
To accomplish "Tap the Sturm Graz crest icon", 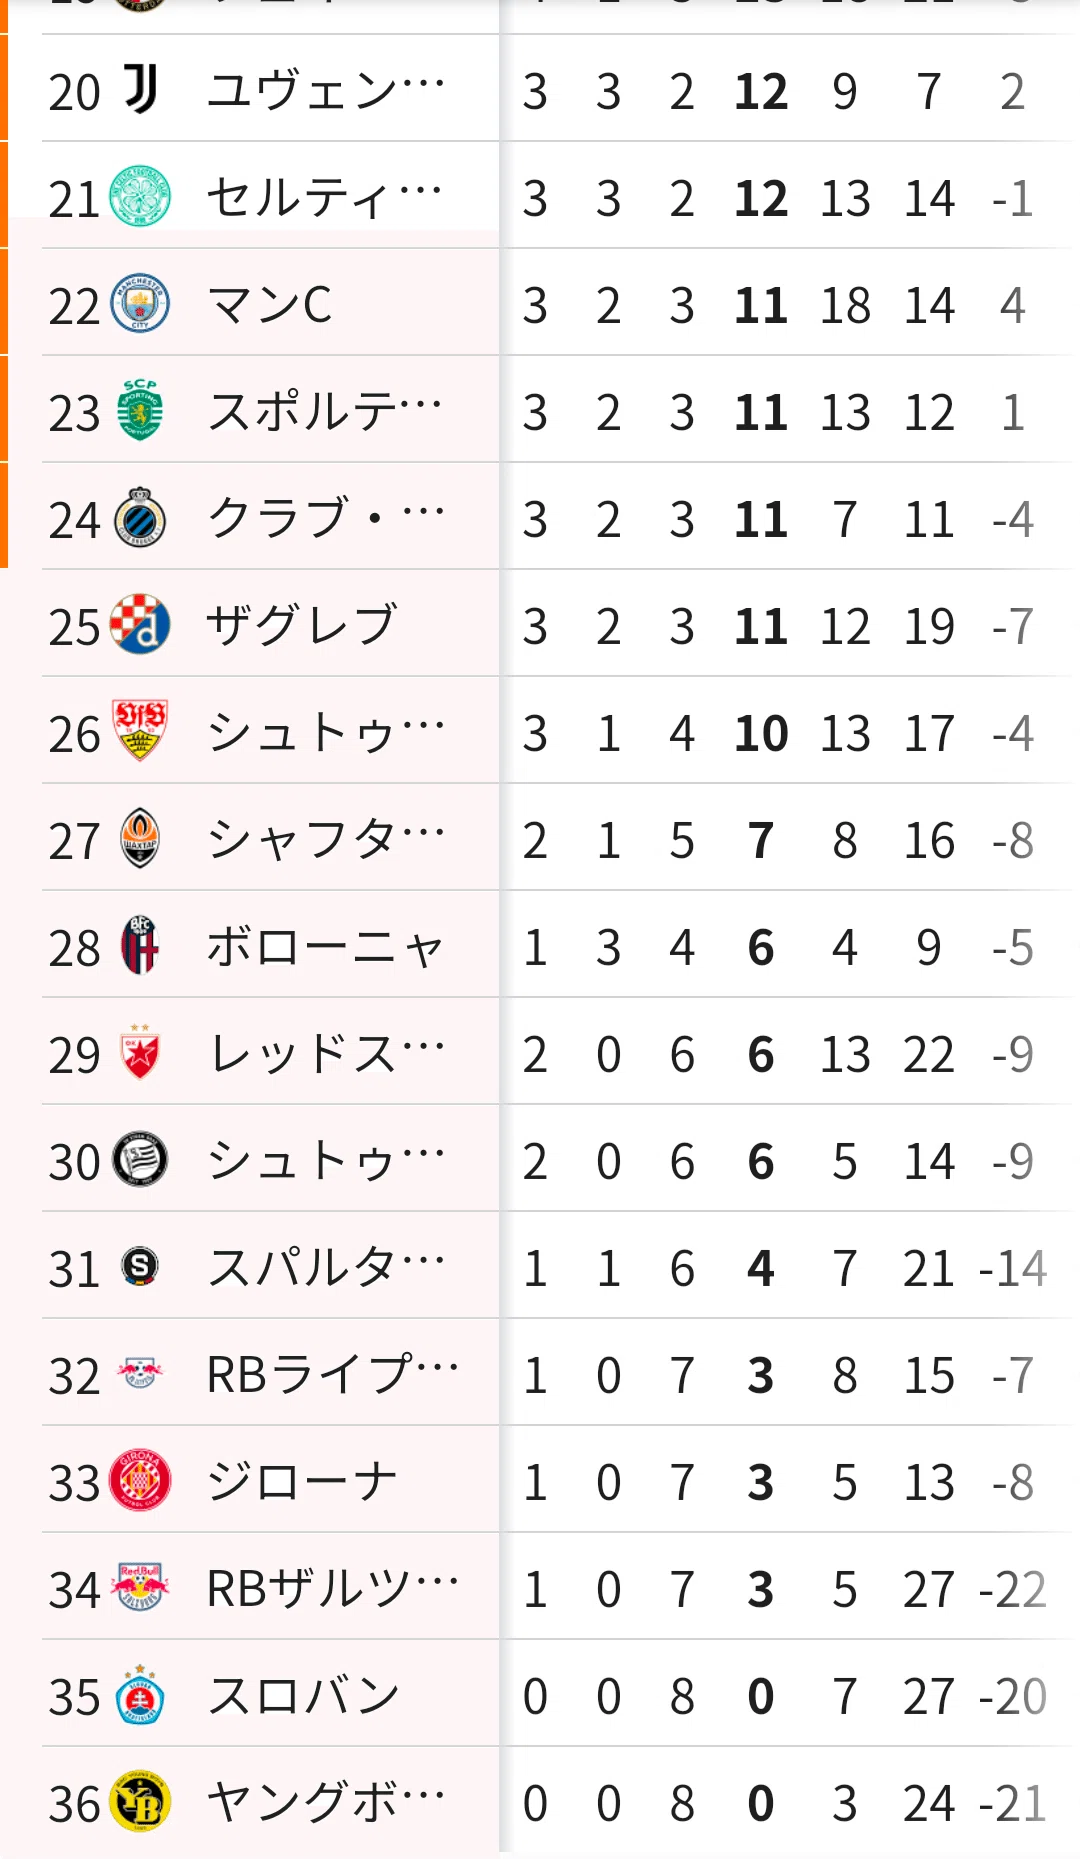I will point(140,1159).
